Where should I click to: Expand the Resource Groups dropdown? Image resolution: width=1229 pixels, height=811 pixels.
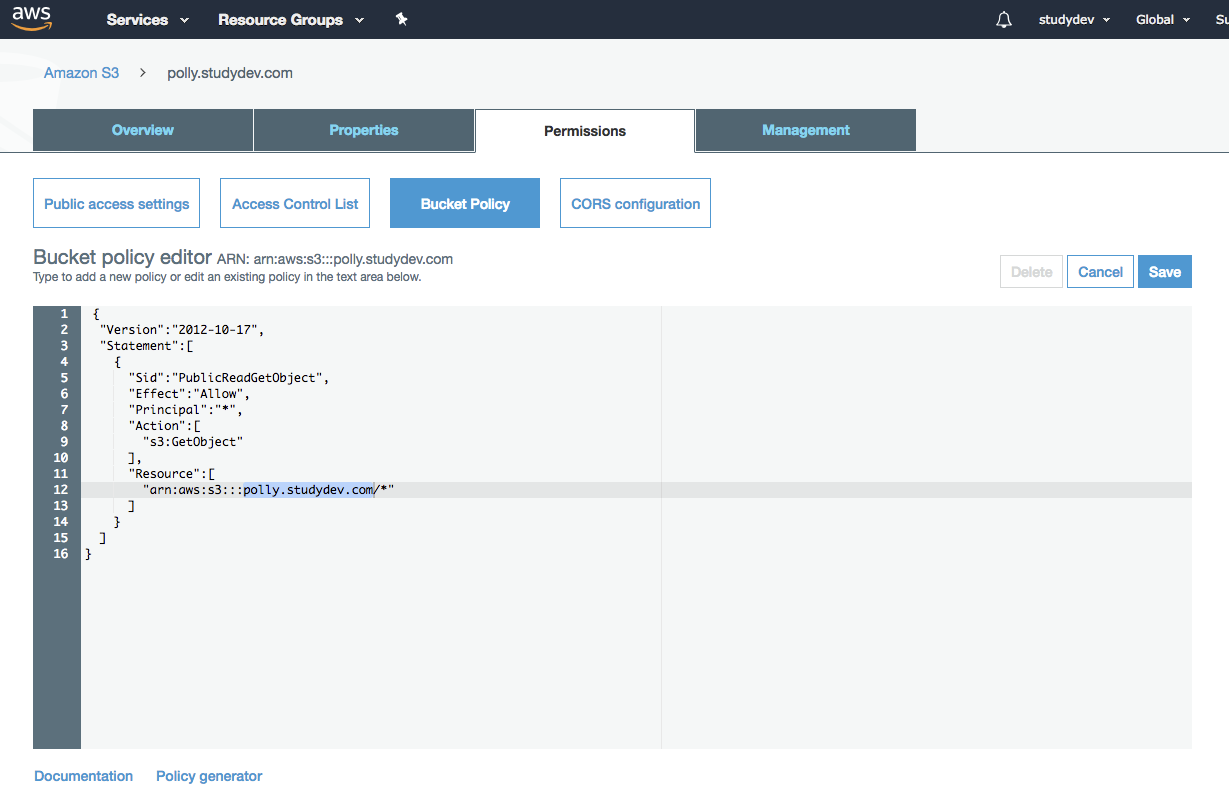coord(291,20)
